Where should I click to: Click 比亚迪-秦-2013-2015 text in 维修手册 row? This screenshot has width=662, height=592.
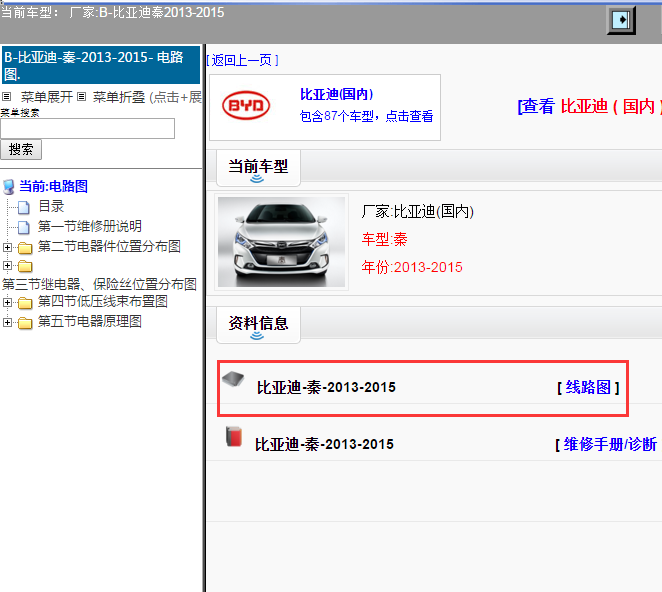point(324,444)
